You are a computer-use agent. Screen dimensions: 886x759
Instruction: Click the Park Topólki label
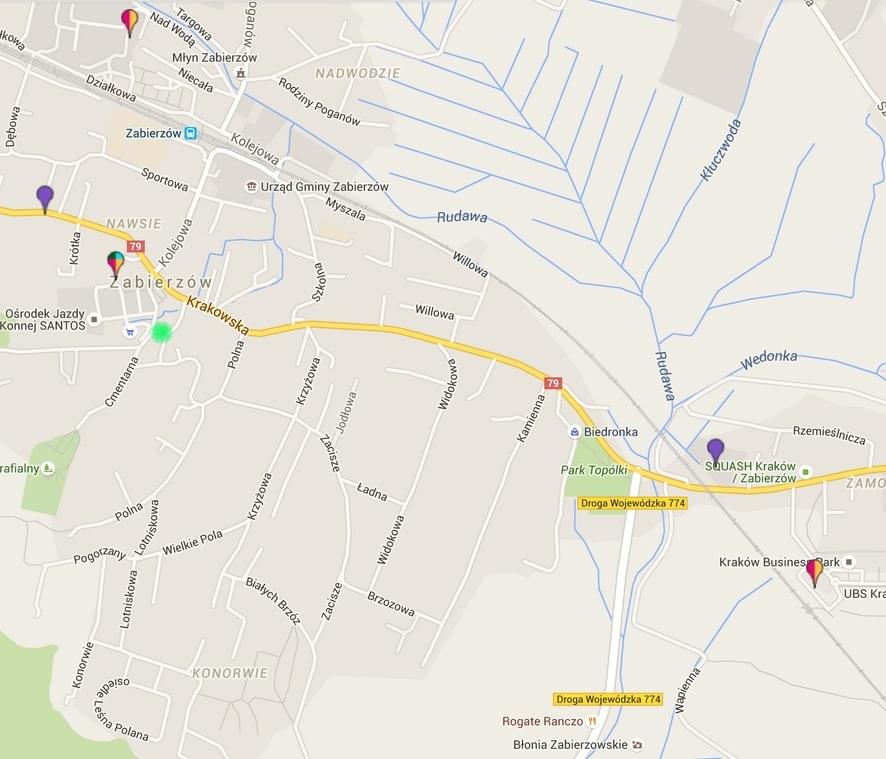click(x=594, y=470)
